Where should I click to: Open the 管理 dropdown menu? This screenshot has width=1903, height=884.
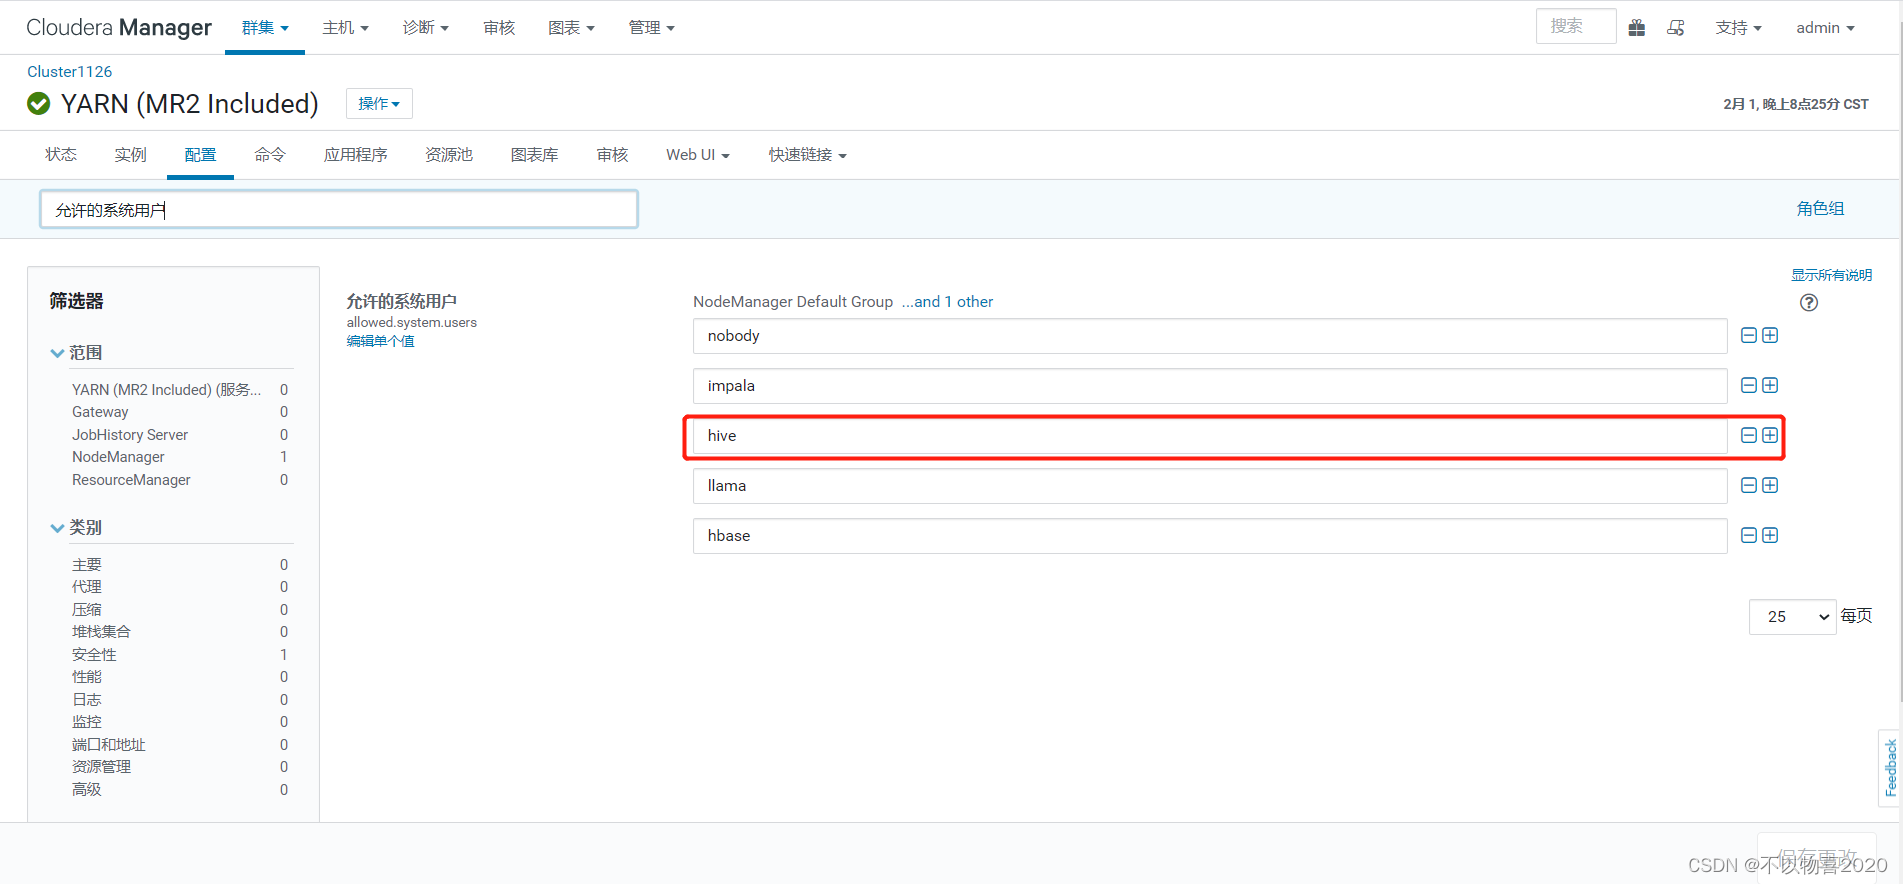[x=652, y=28]
